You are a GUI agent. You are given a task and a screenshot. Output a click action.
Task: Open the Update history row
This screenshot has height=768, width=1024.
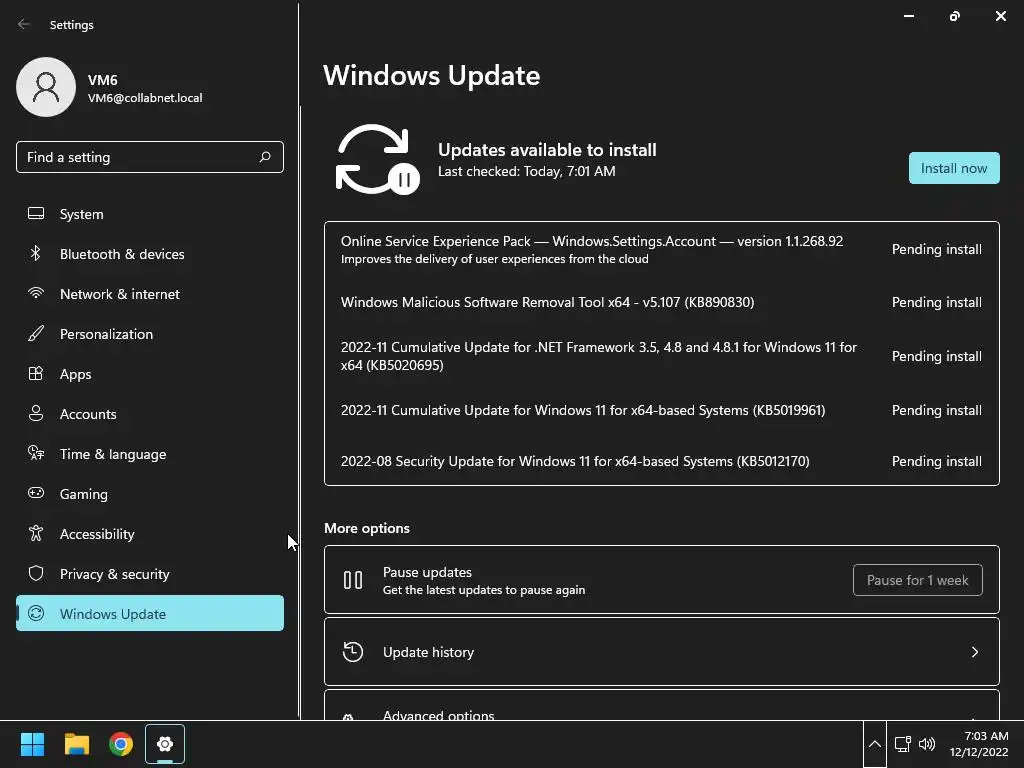point(662,652)
